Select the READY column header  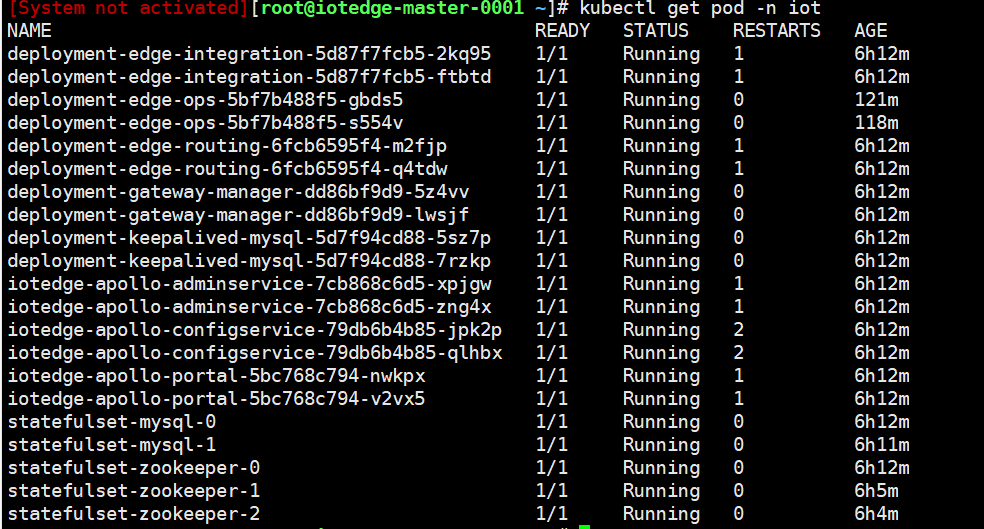coord(562,31)
